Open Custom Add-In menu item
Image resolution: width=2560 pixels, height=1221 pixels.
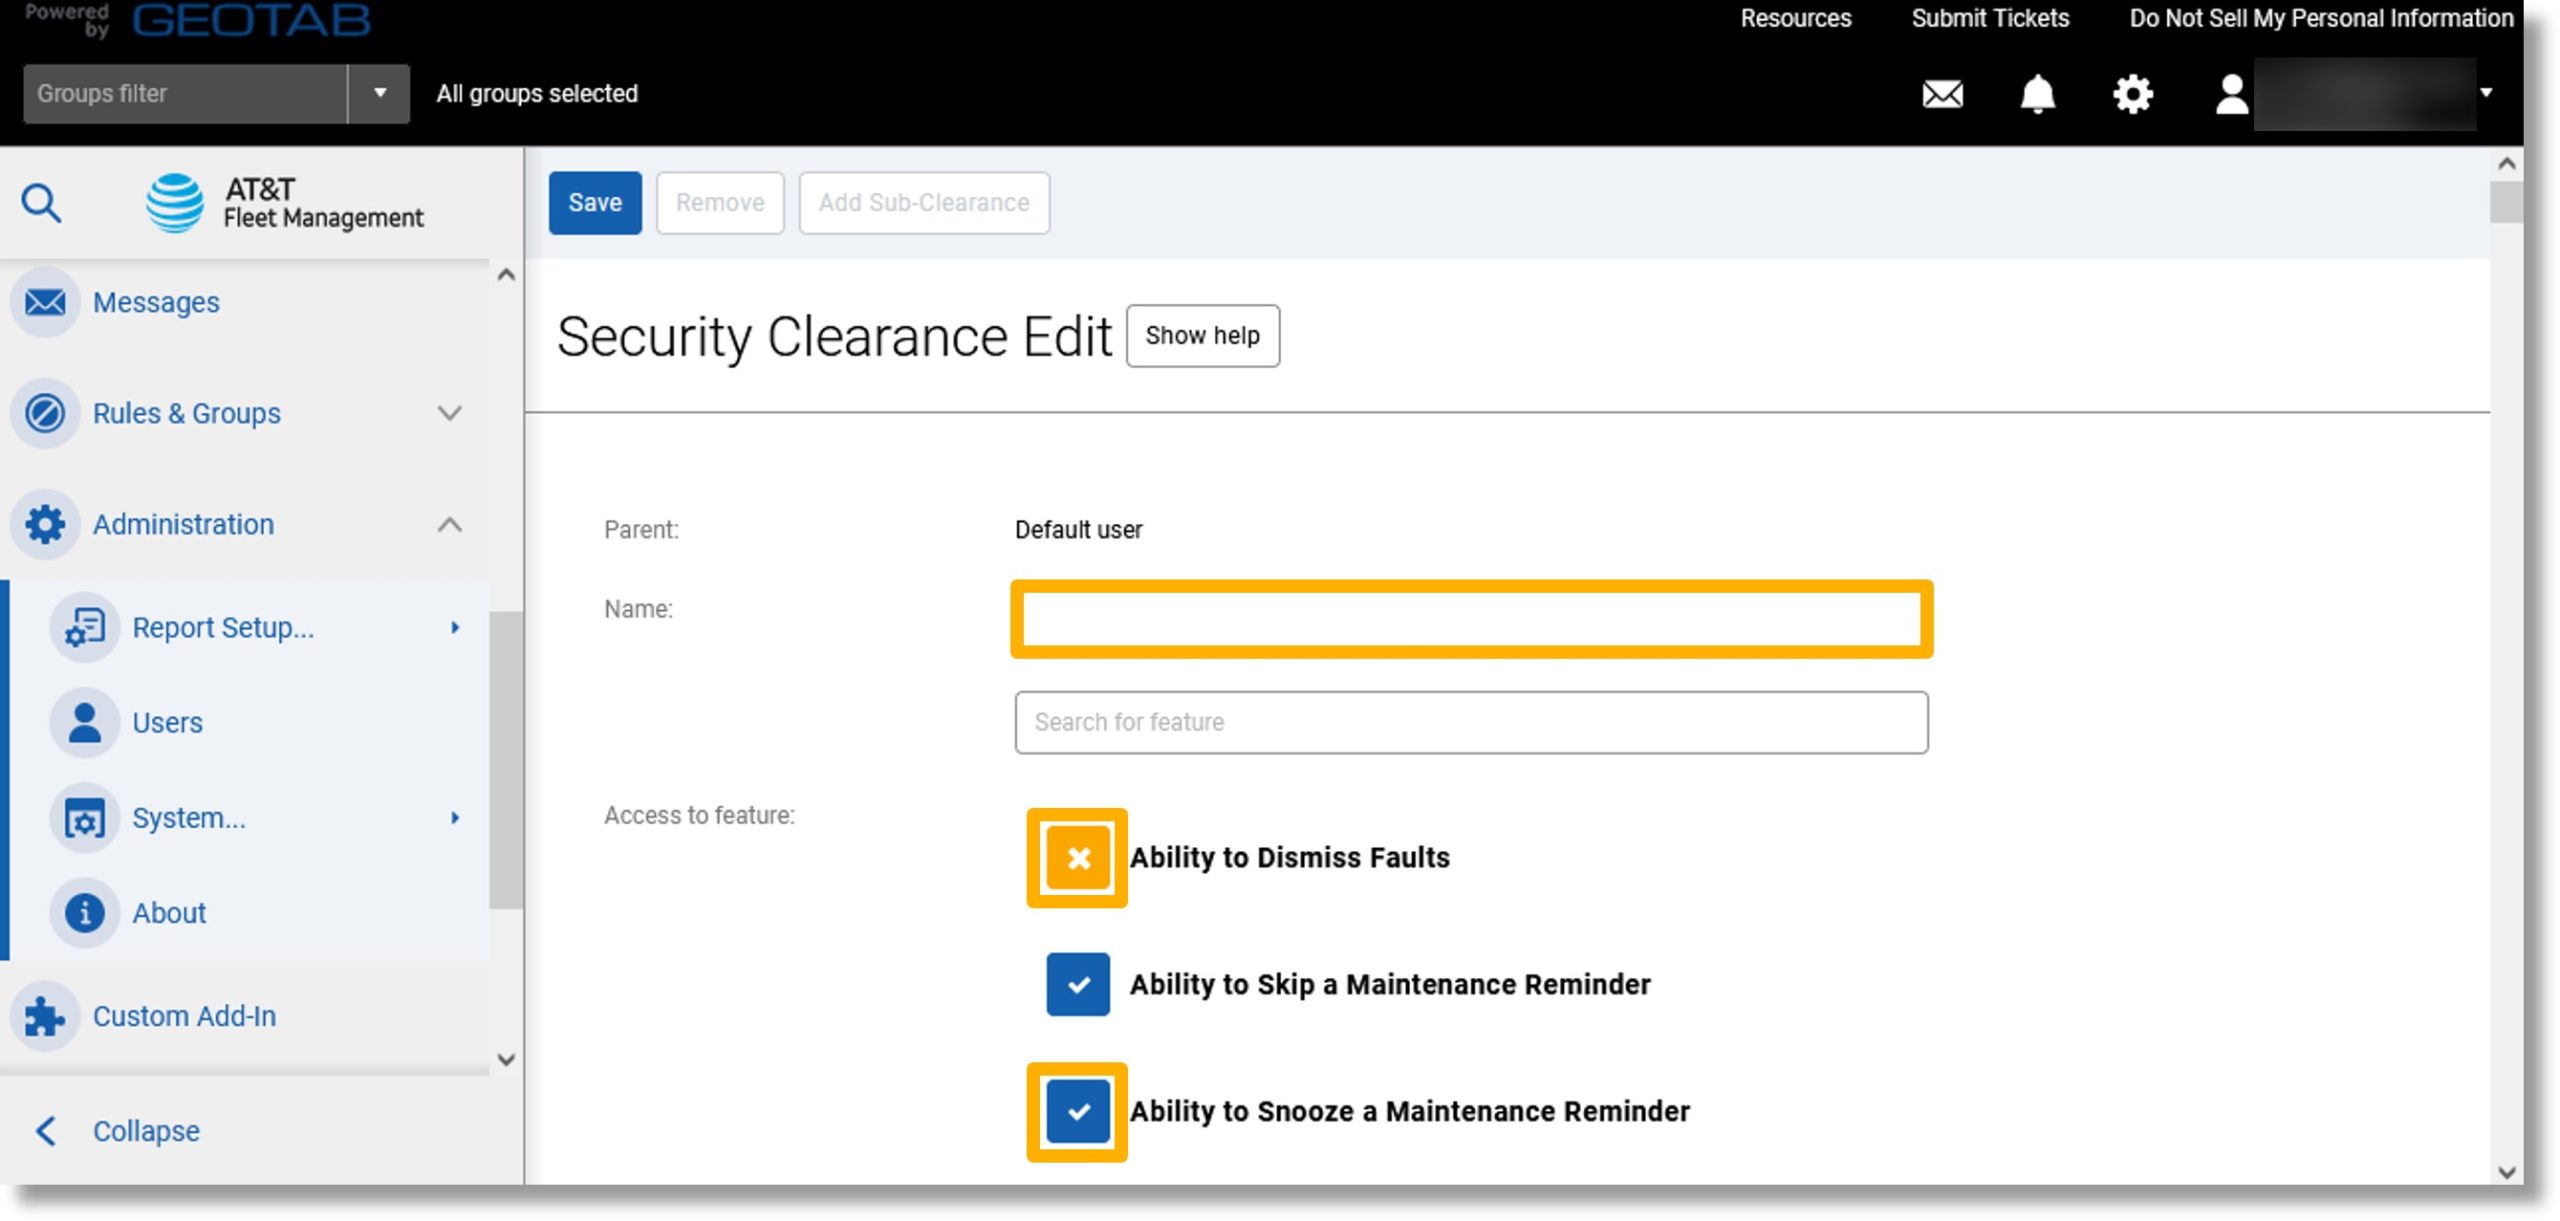pyautogui.click(x=184, y=1016)
